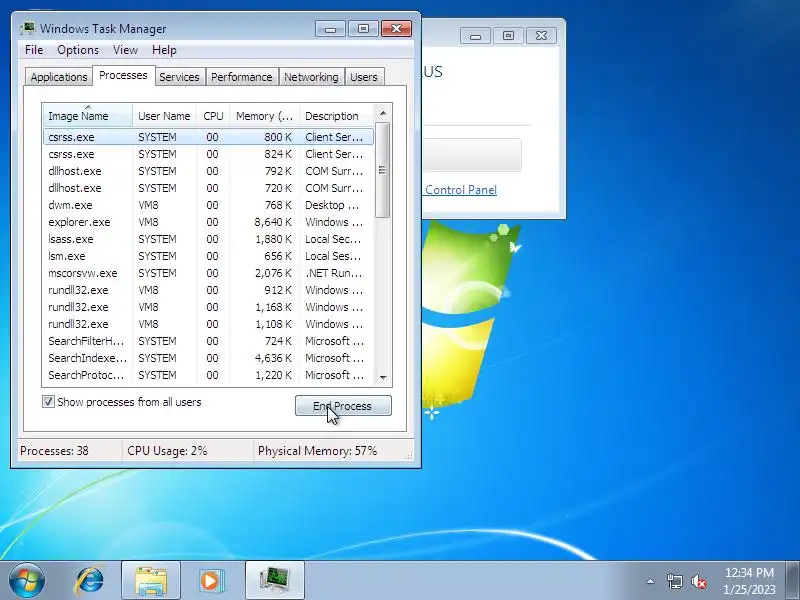Select the rundll32.exe row using 1,168 K

click(208, 307)
